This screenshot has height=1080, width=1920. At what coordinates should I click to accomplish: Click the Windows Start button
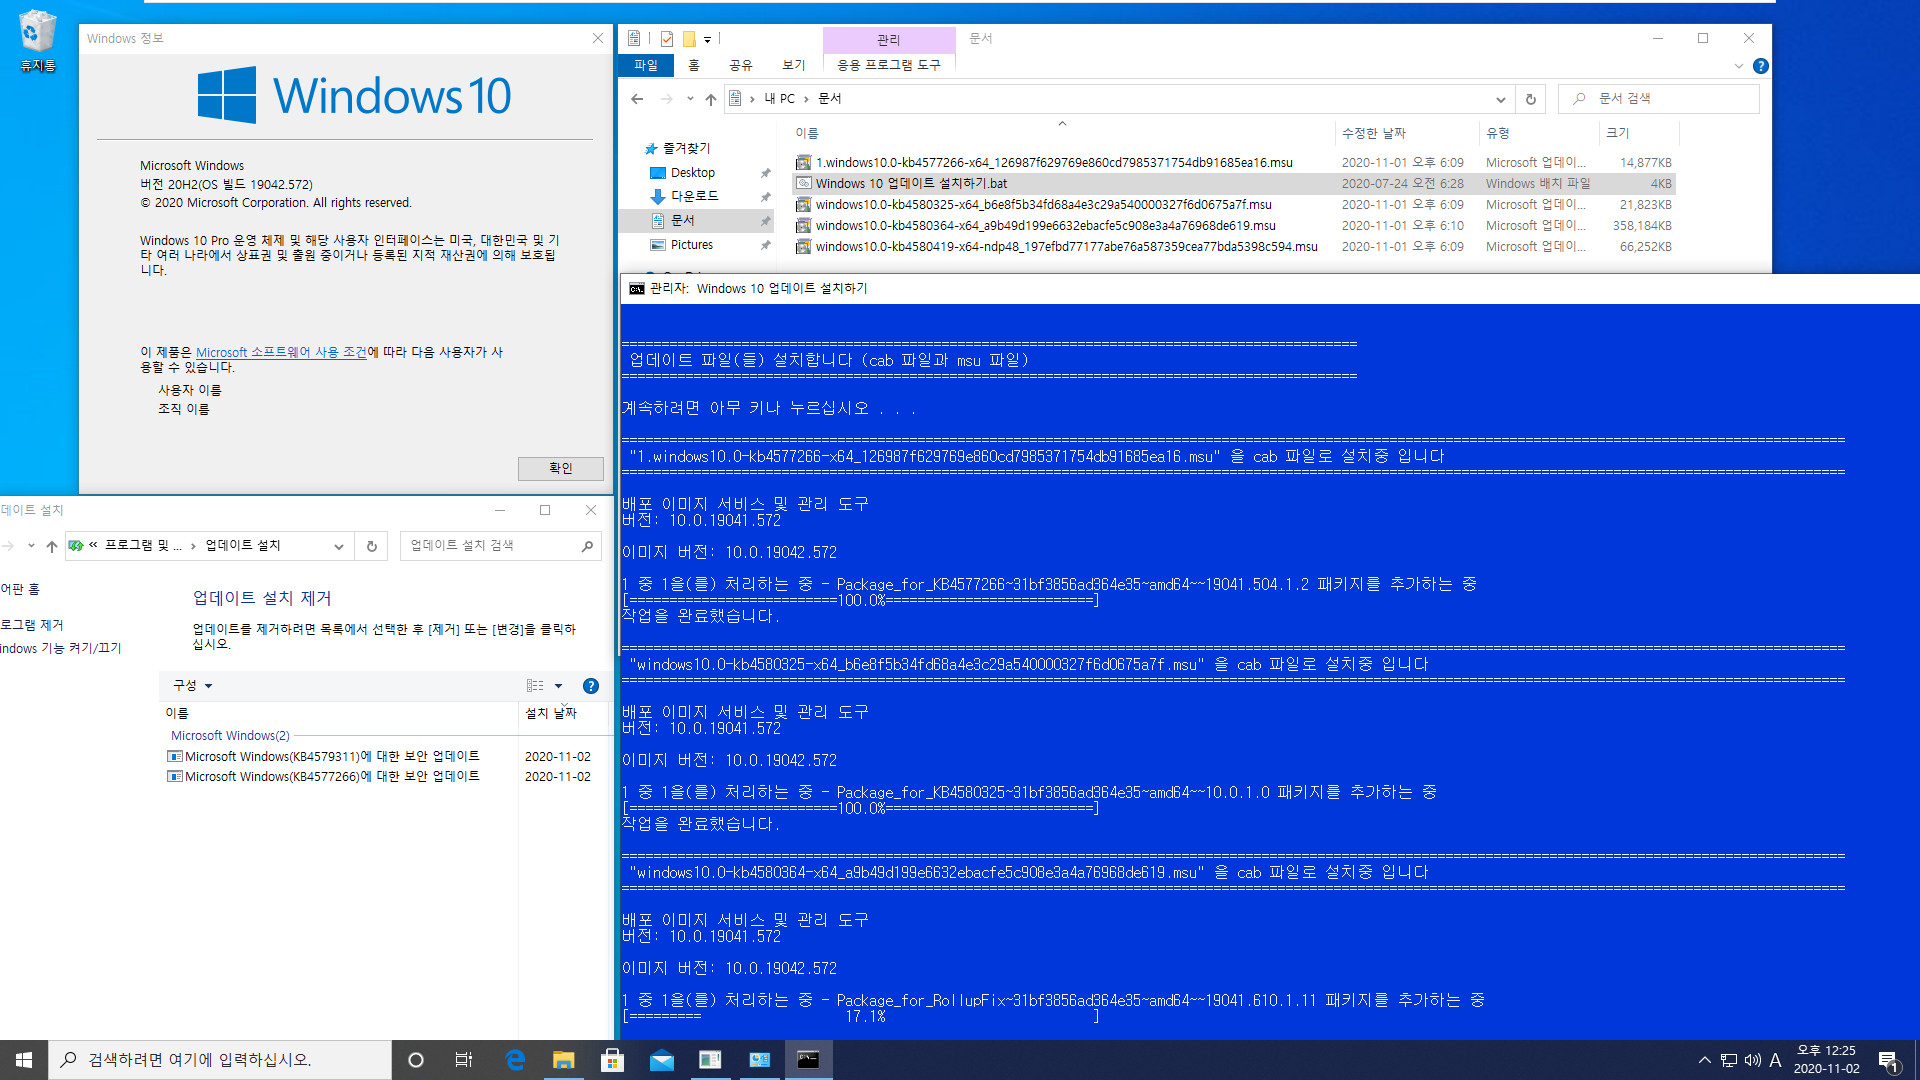click(24, 1060)
